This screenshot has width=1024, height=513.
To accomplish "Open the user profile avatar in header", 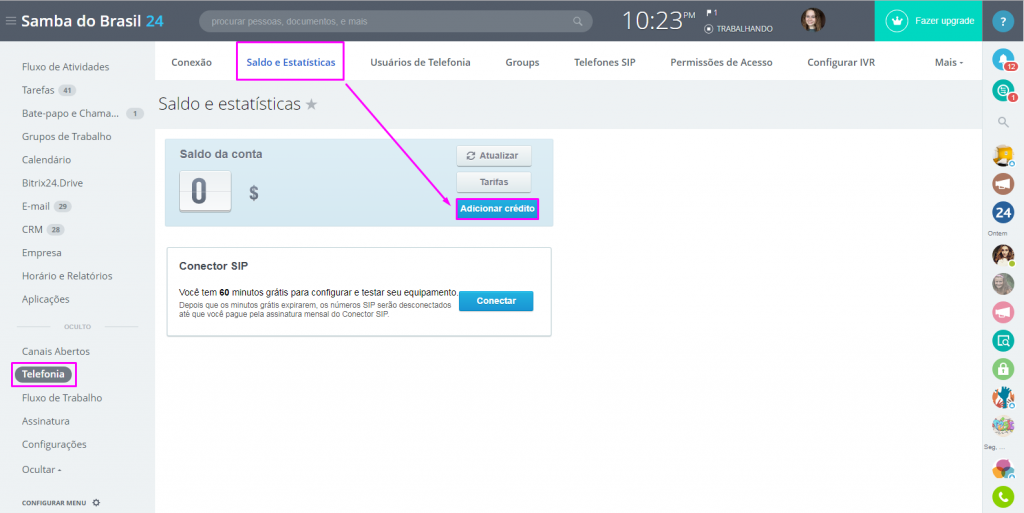I will pyautogui.click(x=813, y=20).
